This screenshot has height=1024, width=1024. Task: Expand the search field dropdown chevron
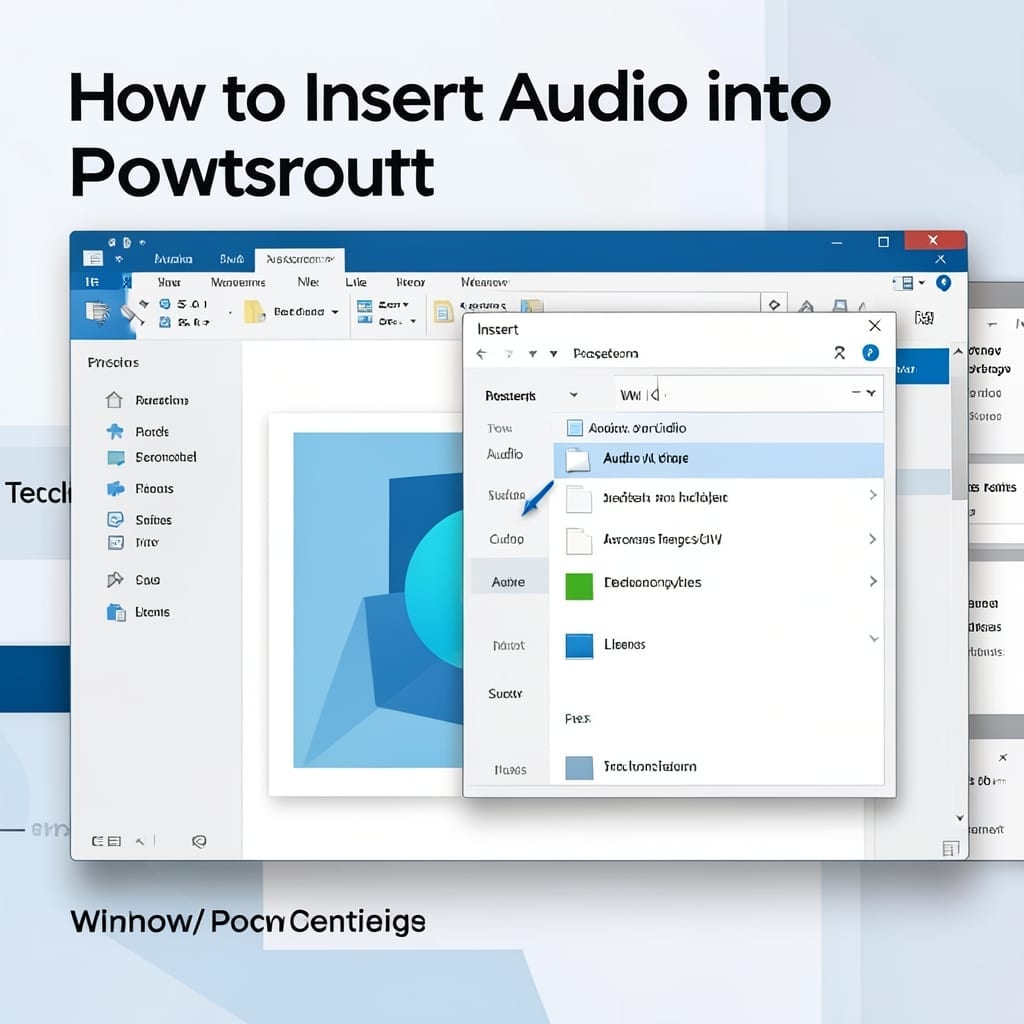click(871, 392)
